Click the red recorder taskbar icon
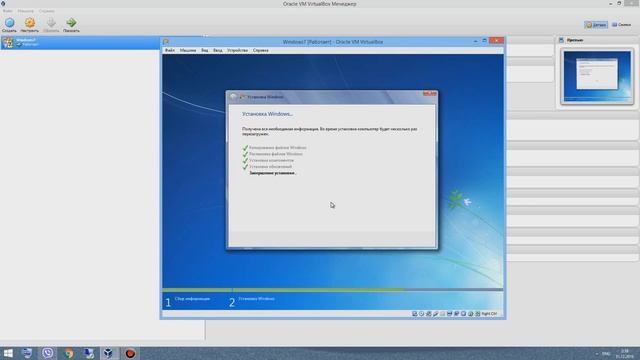 (x=130, y=353)
